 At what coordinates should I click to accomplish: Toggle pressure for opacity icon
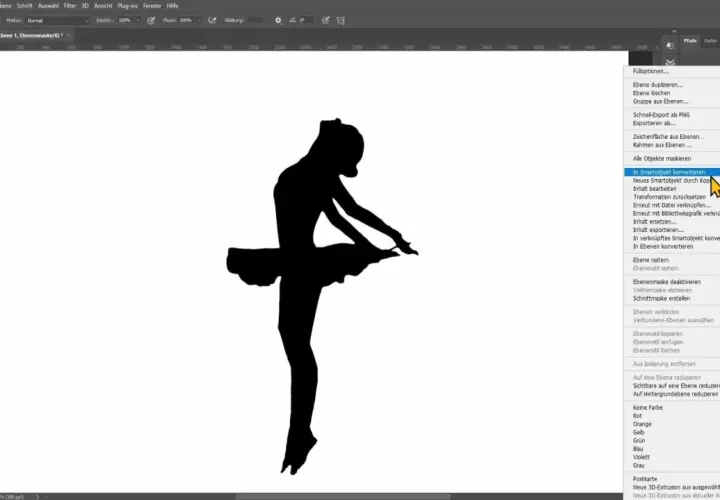tap(151, 21)
